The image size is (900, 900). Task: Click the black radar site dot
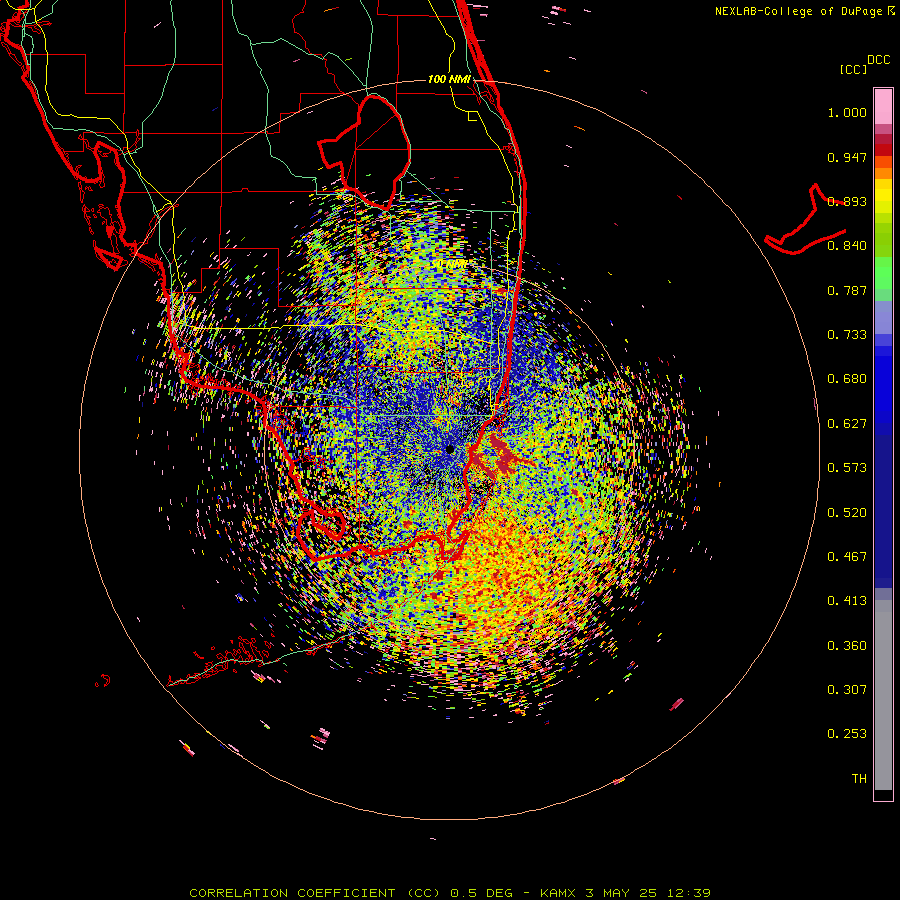(x=450, y=449)
